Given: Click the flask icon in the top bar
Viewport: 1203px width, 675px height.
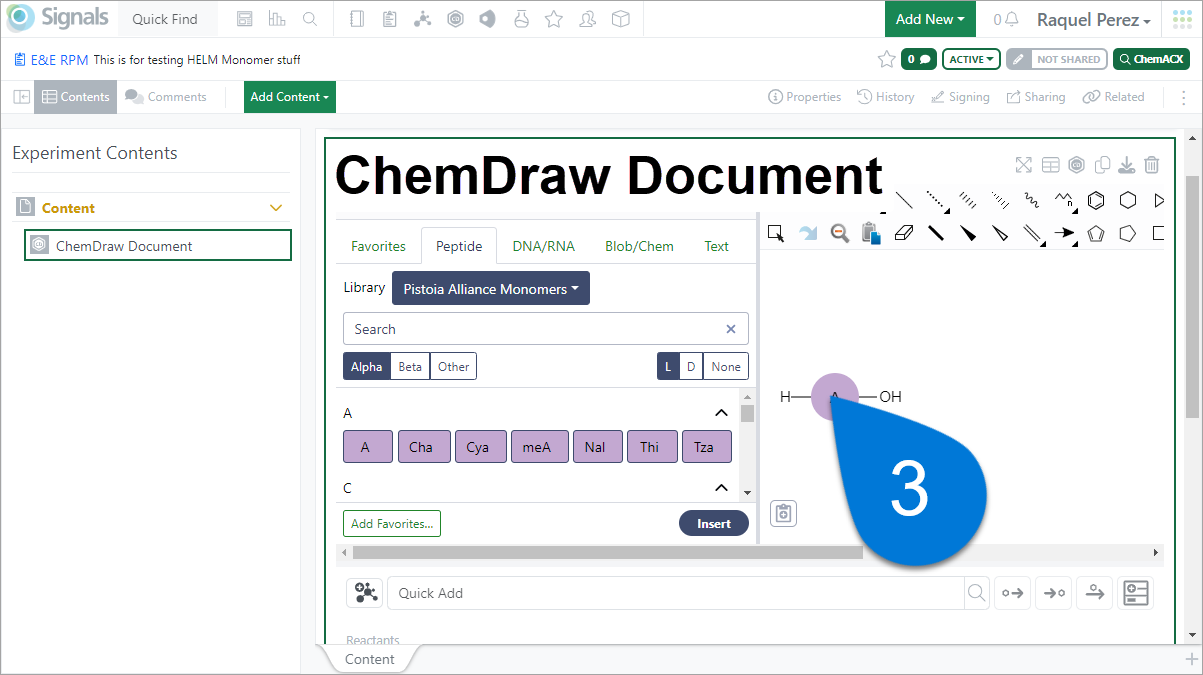Looking at the screenshot, I should click(x=520, y=19).
